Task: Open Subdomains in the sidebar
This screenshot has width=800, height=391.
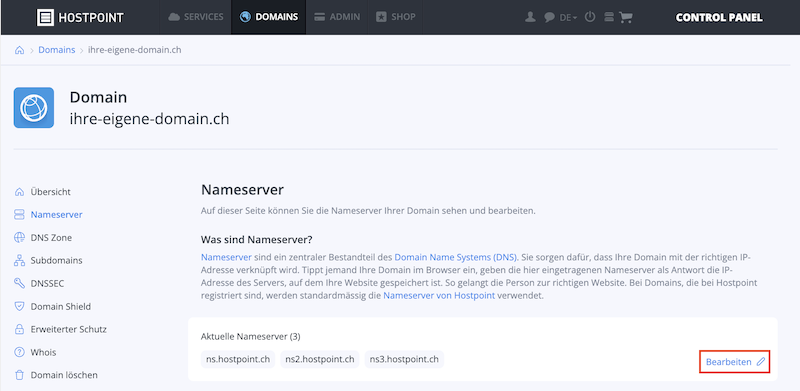Action: tap(56, 260)
